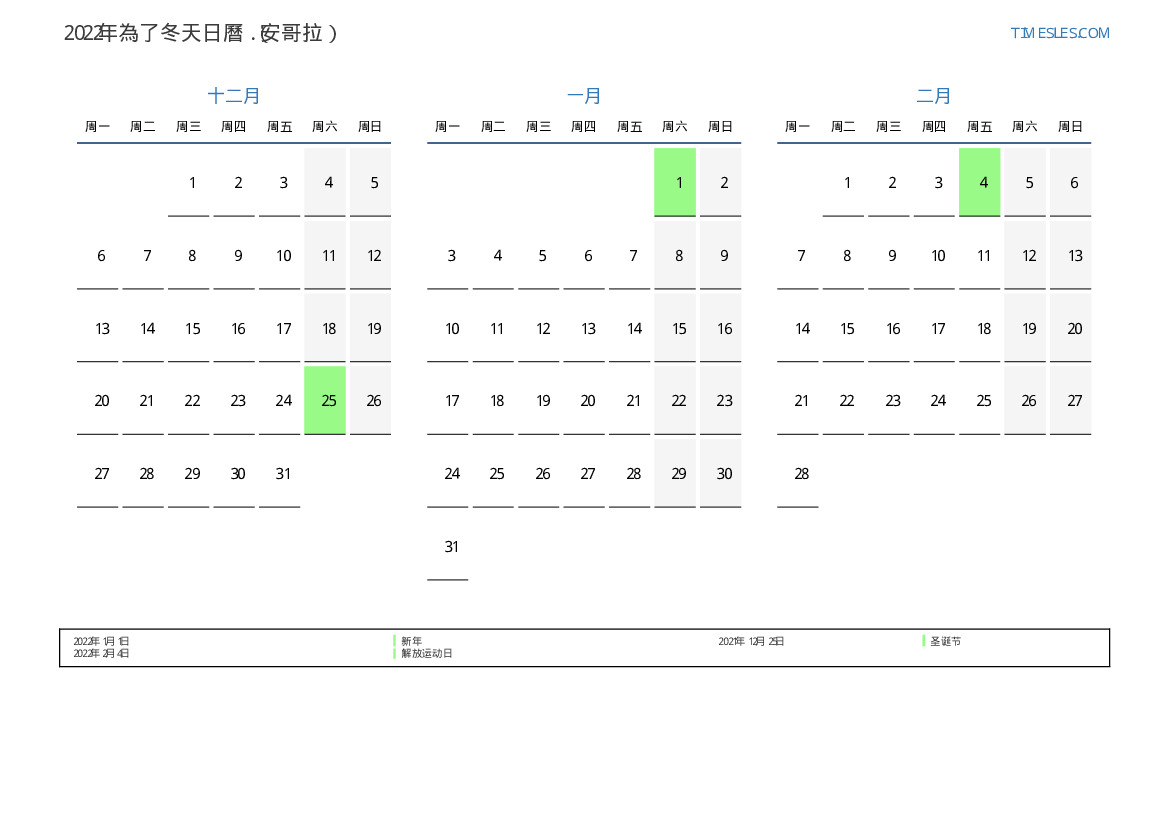Select February 20 date
Viewport: 1169px width, 827px height.
1071,328
